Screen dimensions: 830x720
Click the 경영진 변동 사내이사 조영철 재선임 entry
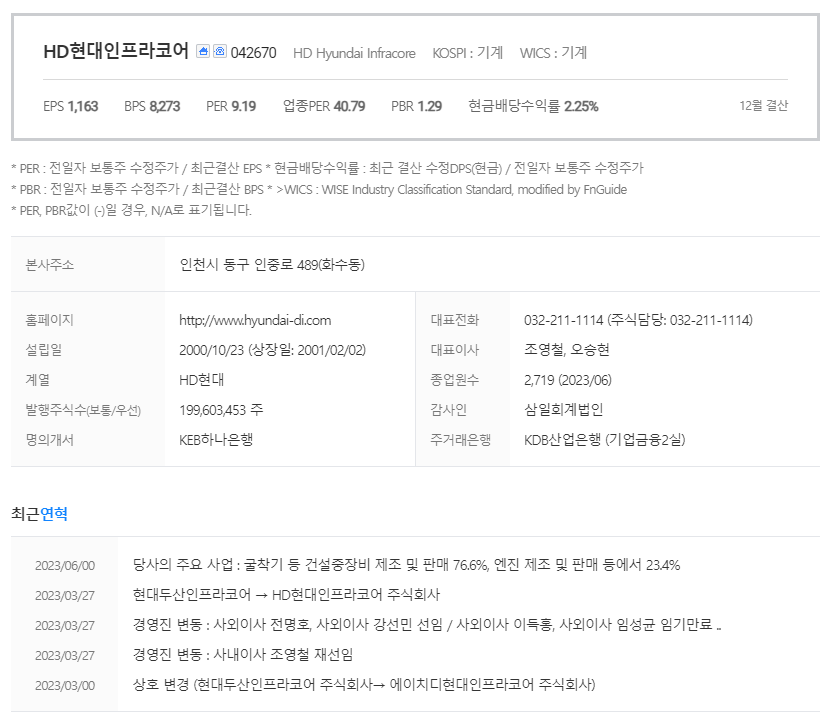coord(243,655)
